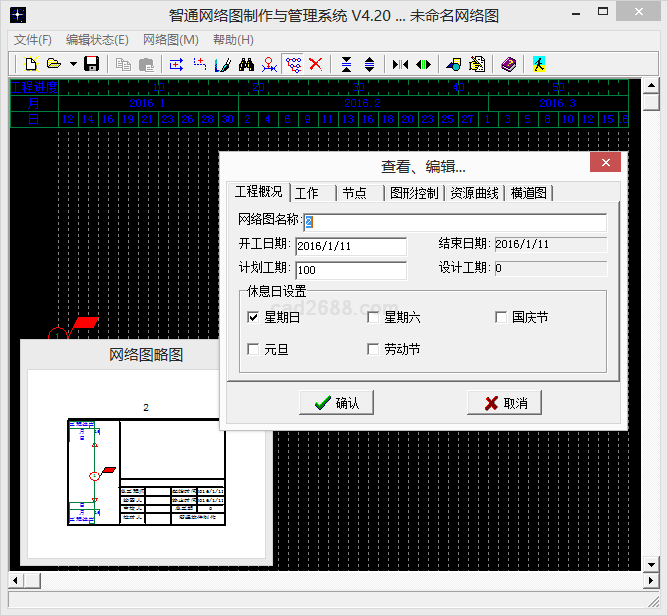Enable the 星期六 rest day checkbox

[373, 317]
